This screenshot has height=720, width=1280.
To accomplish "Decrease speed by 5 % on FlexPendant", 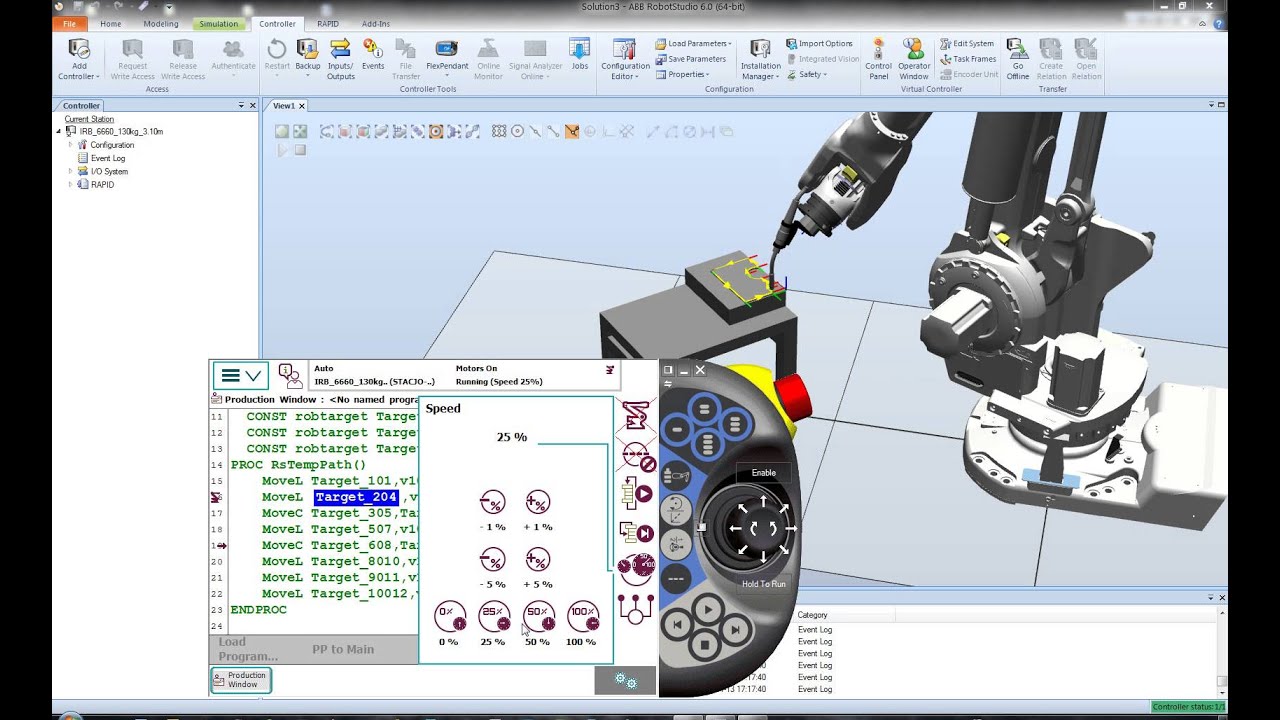I will 493,560.
